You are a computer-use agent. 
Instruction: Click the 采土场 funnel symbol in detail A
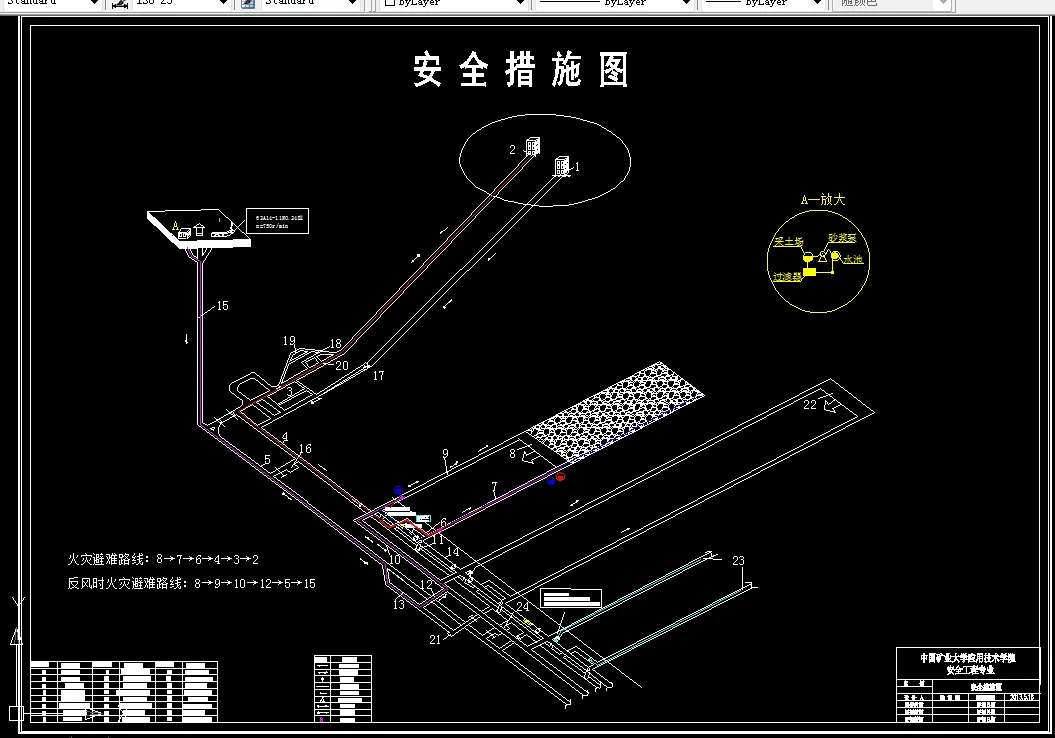point(808,257)
